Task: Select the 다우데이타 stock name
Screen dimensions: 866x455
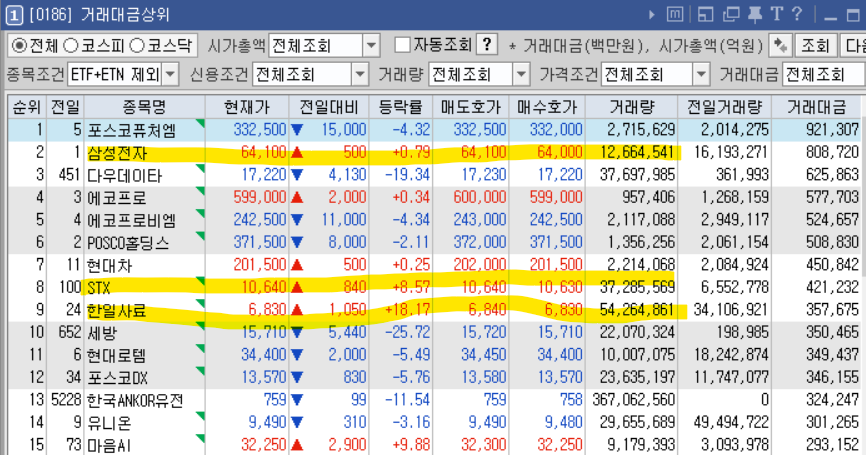Action: tap(124, 176)
